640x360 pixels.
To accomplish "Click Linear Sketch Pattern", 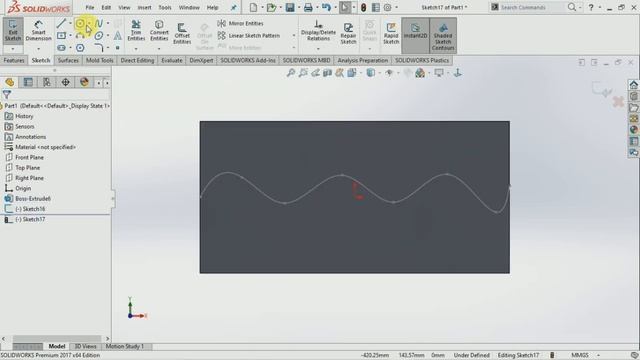I will click(249, 36).
